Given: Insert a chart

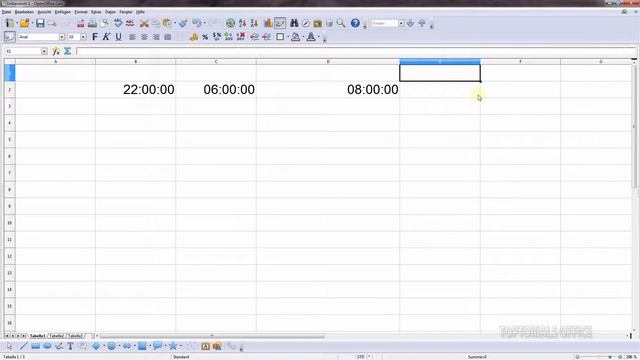Looking at the screenshot, I should point(268,23).
